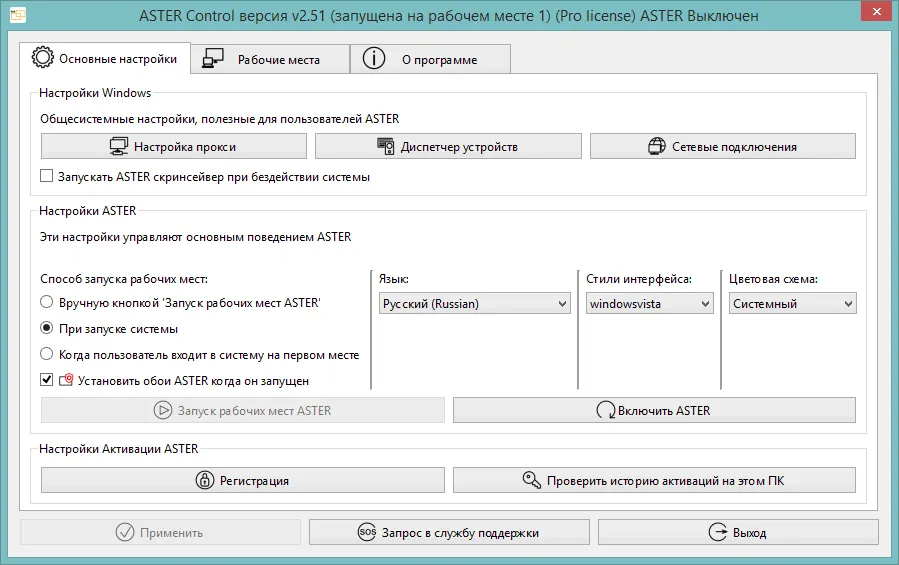The height and width of the screenshot is (565, 899).
Task: Select manual start 'Вручную кнопкой' radio option
Action: coord(47,302)
